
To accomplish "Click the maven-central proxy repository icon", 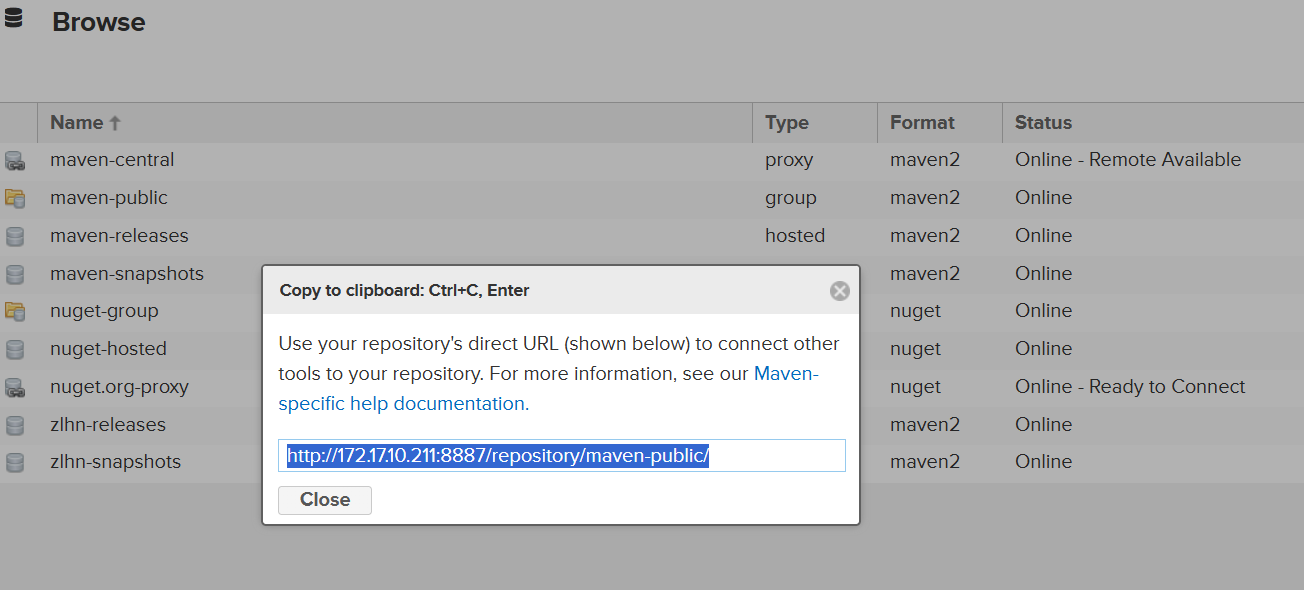I will pos(15,160).
